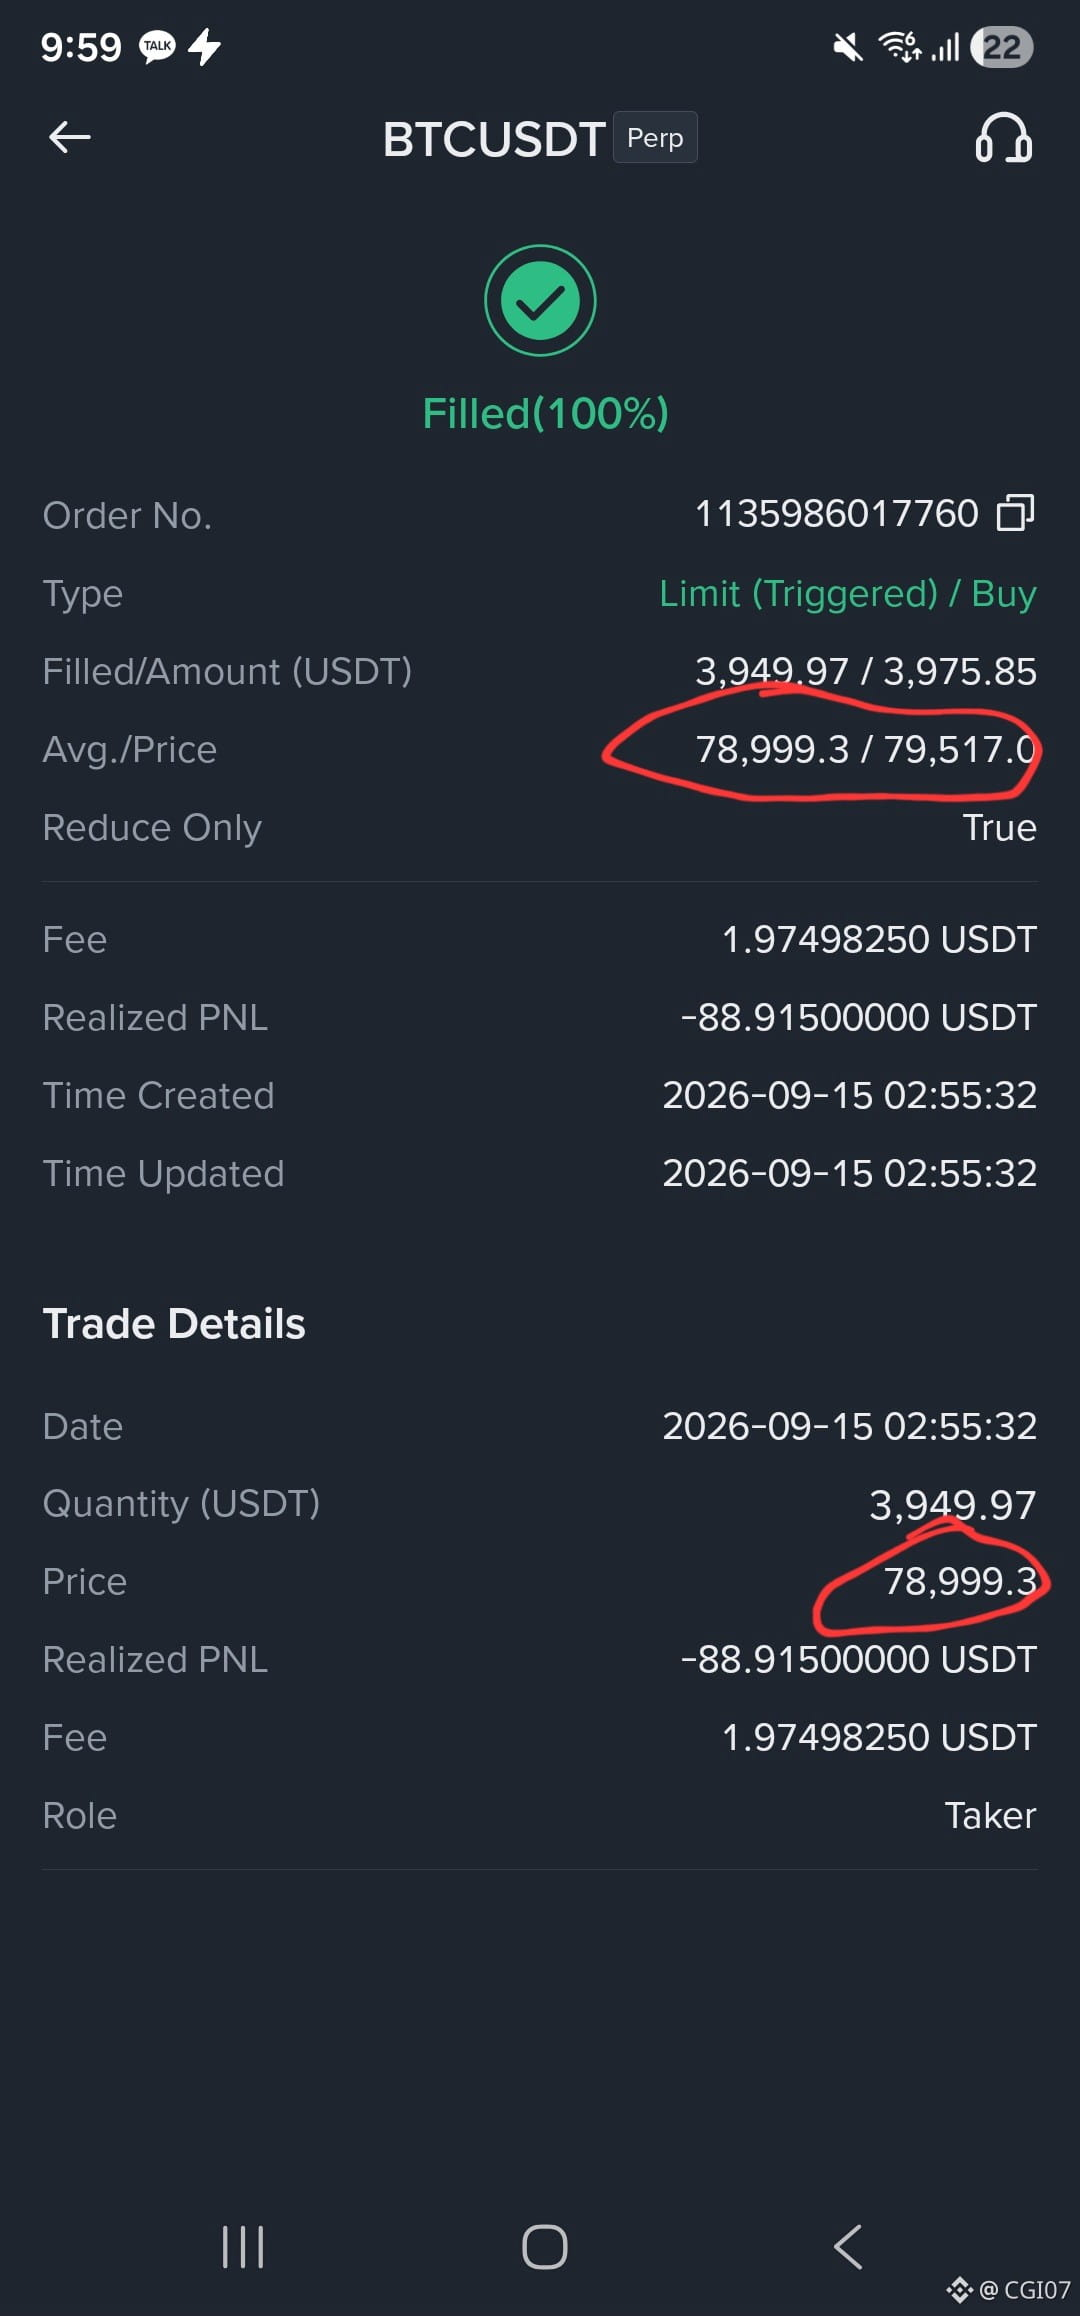Tap the circled trade Price 78,999.3
The height and width of the screenshot is (2316, 1080).
tap(960, 1582)
